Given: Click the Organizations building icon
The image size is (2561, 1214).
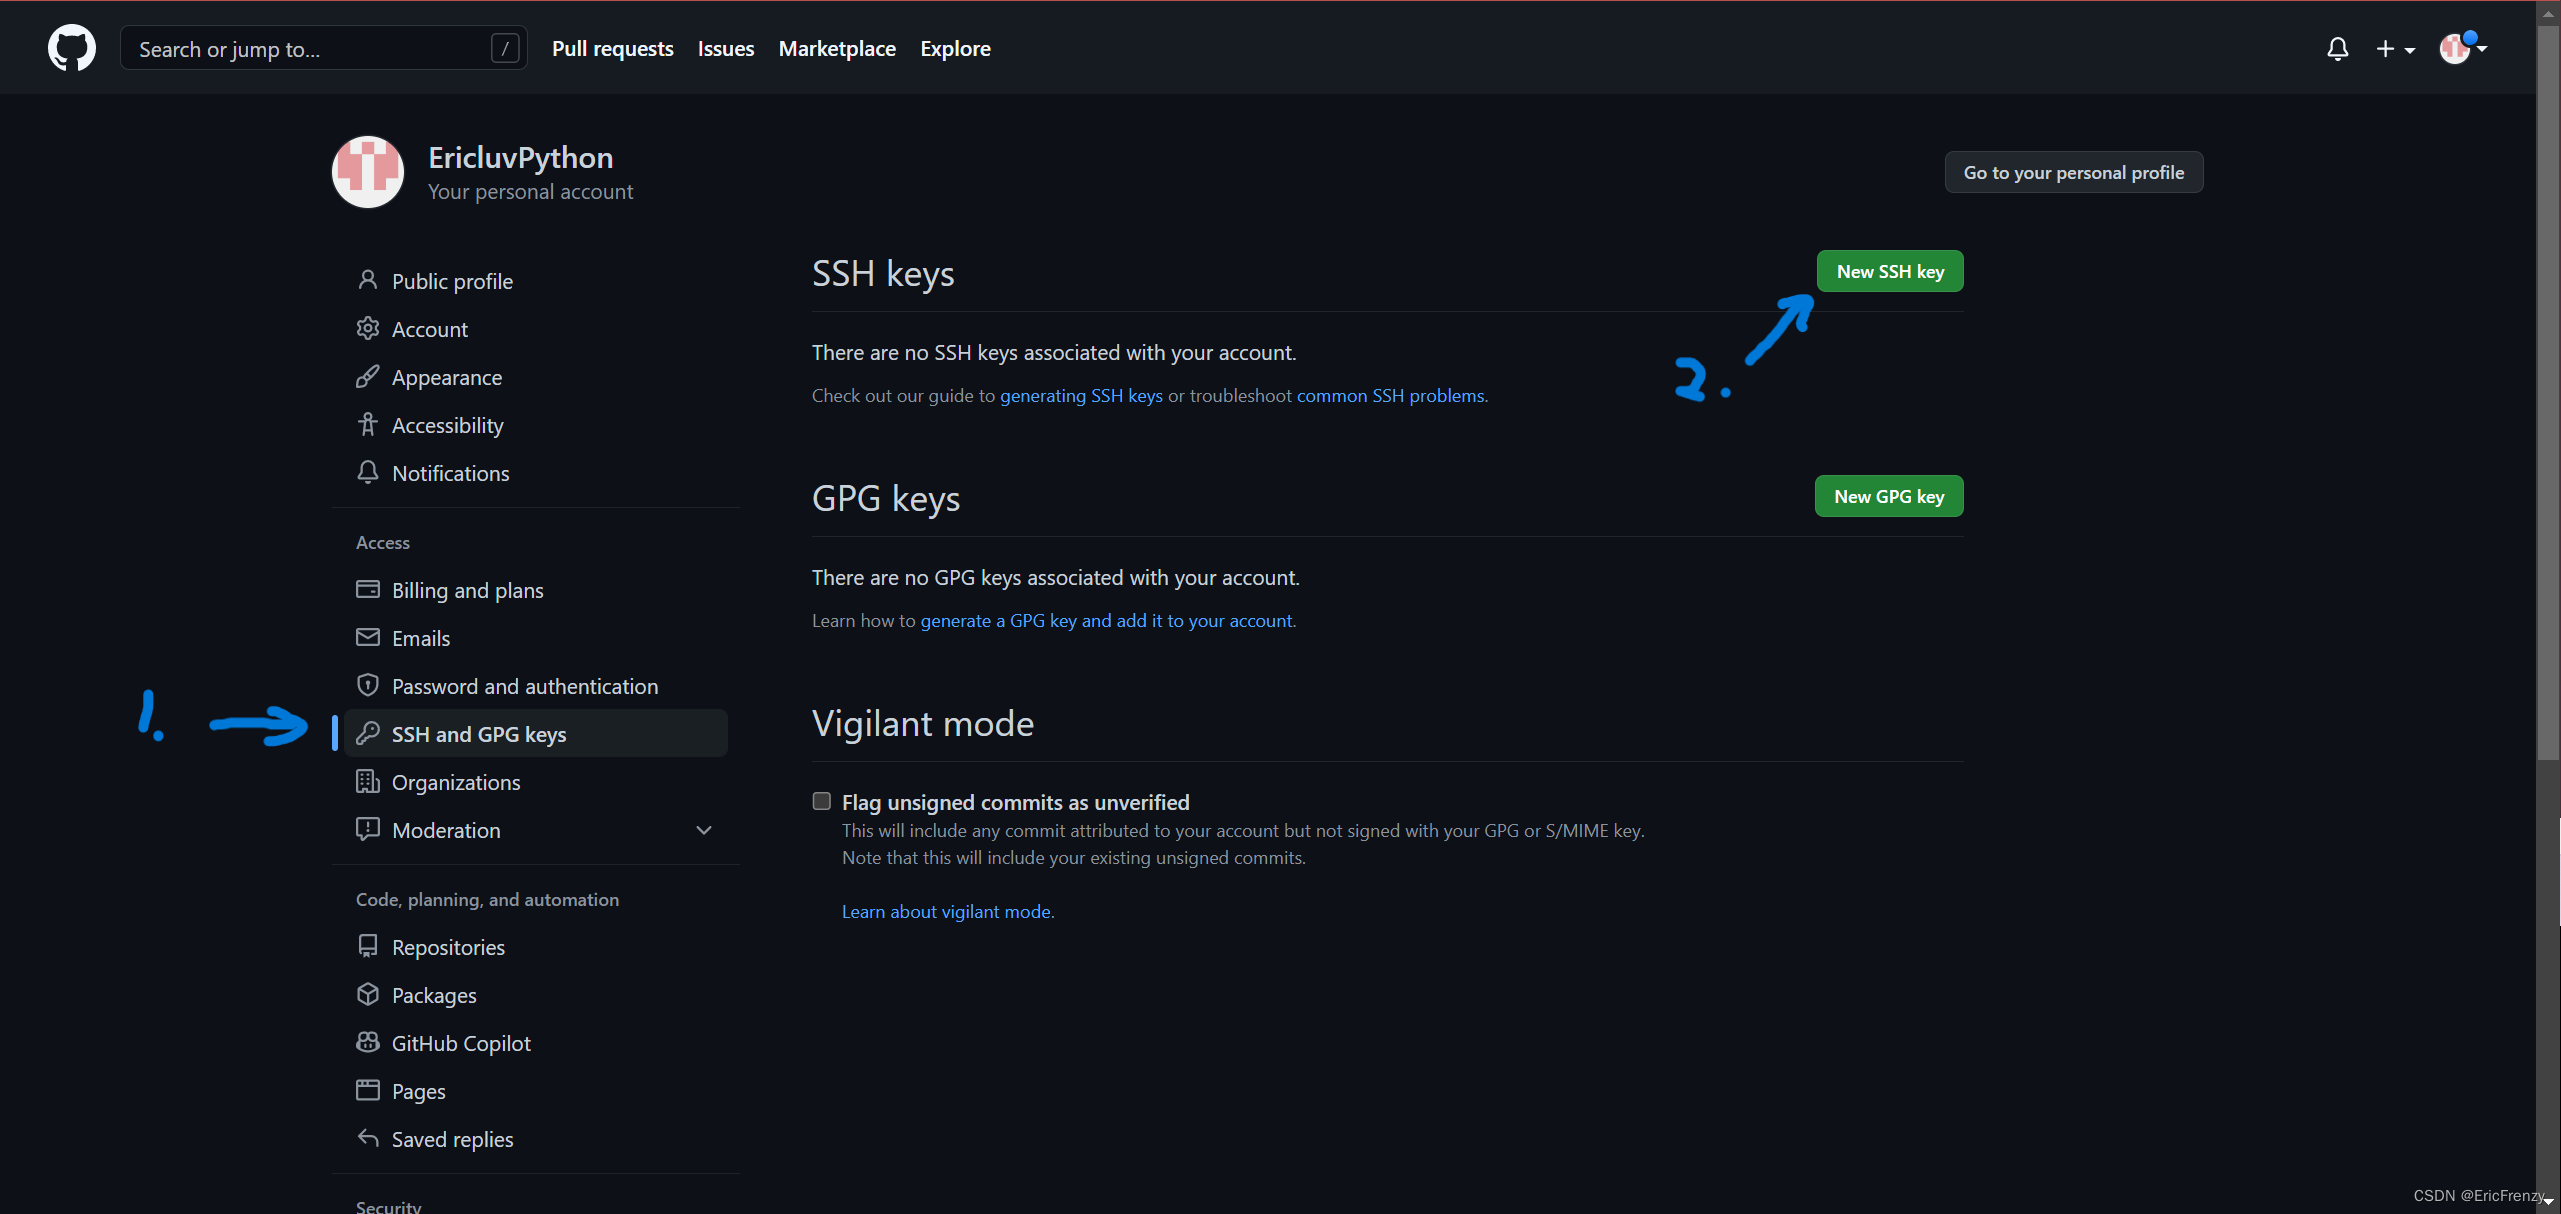Looking at the screenshot, I should click(x=367, y=781).
